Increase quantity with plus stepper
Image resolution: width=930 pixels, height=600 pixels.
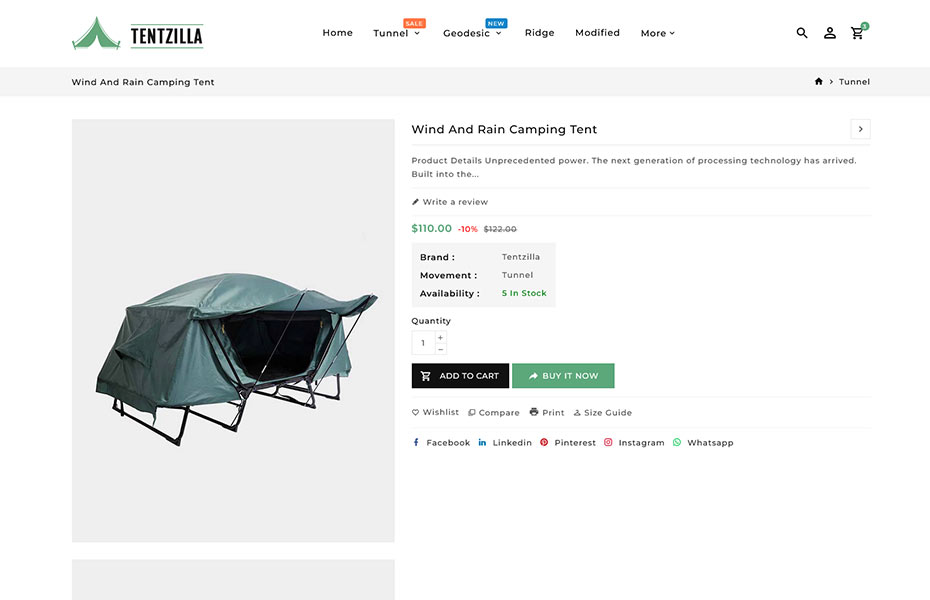441,337
